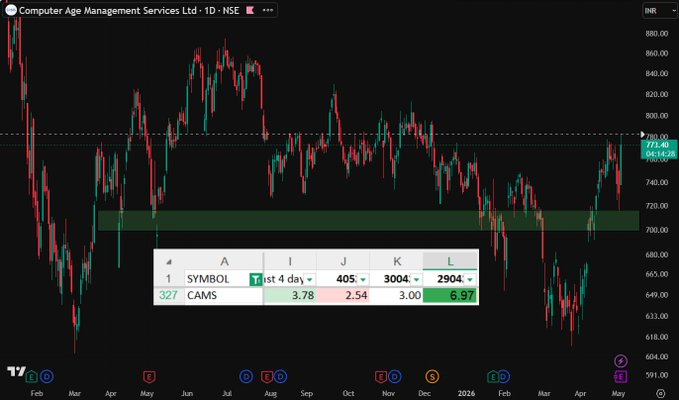Click the purple lightning bolt marker near May 2026
Image resolution: width=679 pixels, height=400 pixels.
621,360
